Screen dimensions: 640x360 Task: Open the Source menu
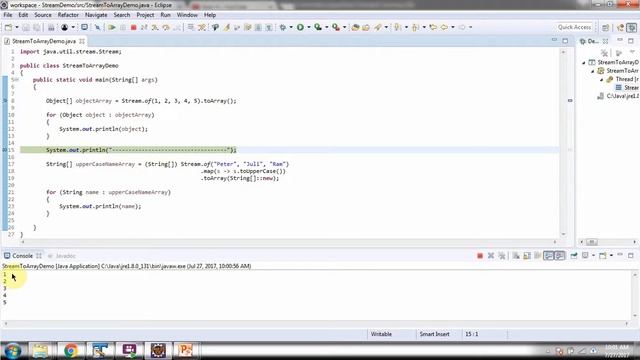[43, 15]
